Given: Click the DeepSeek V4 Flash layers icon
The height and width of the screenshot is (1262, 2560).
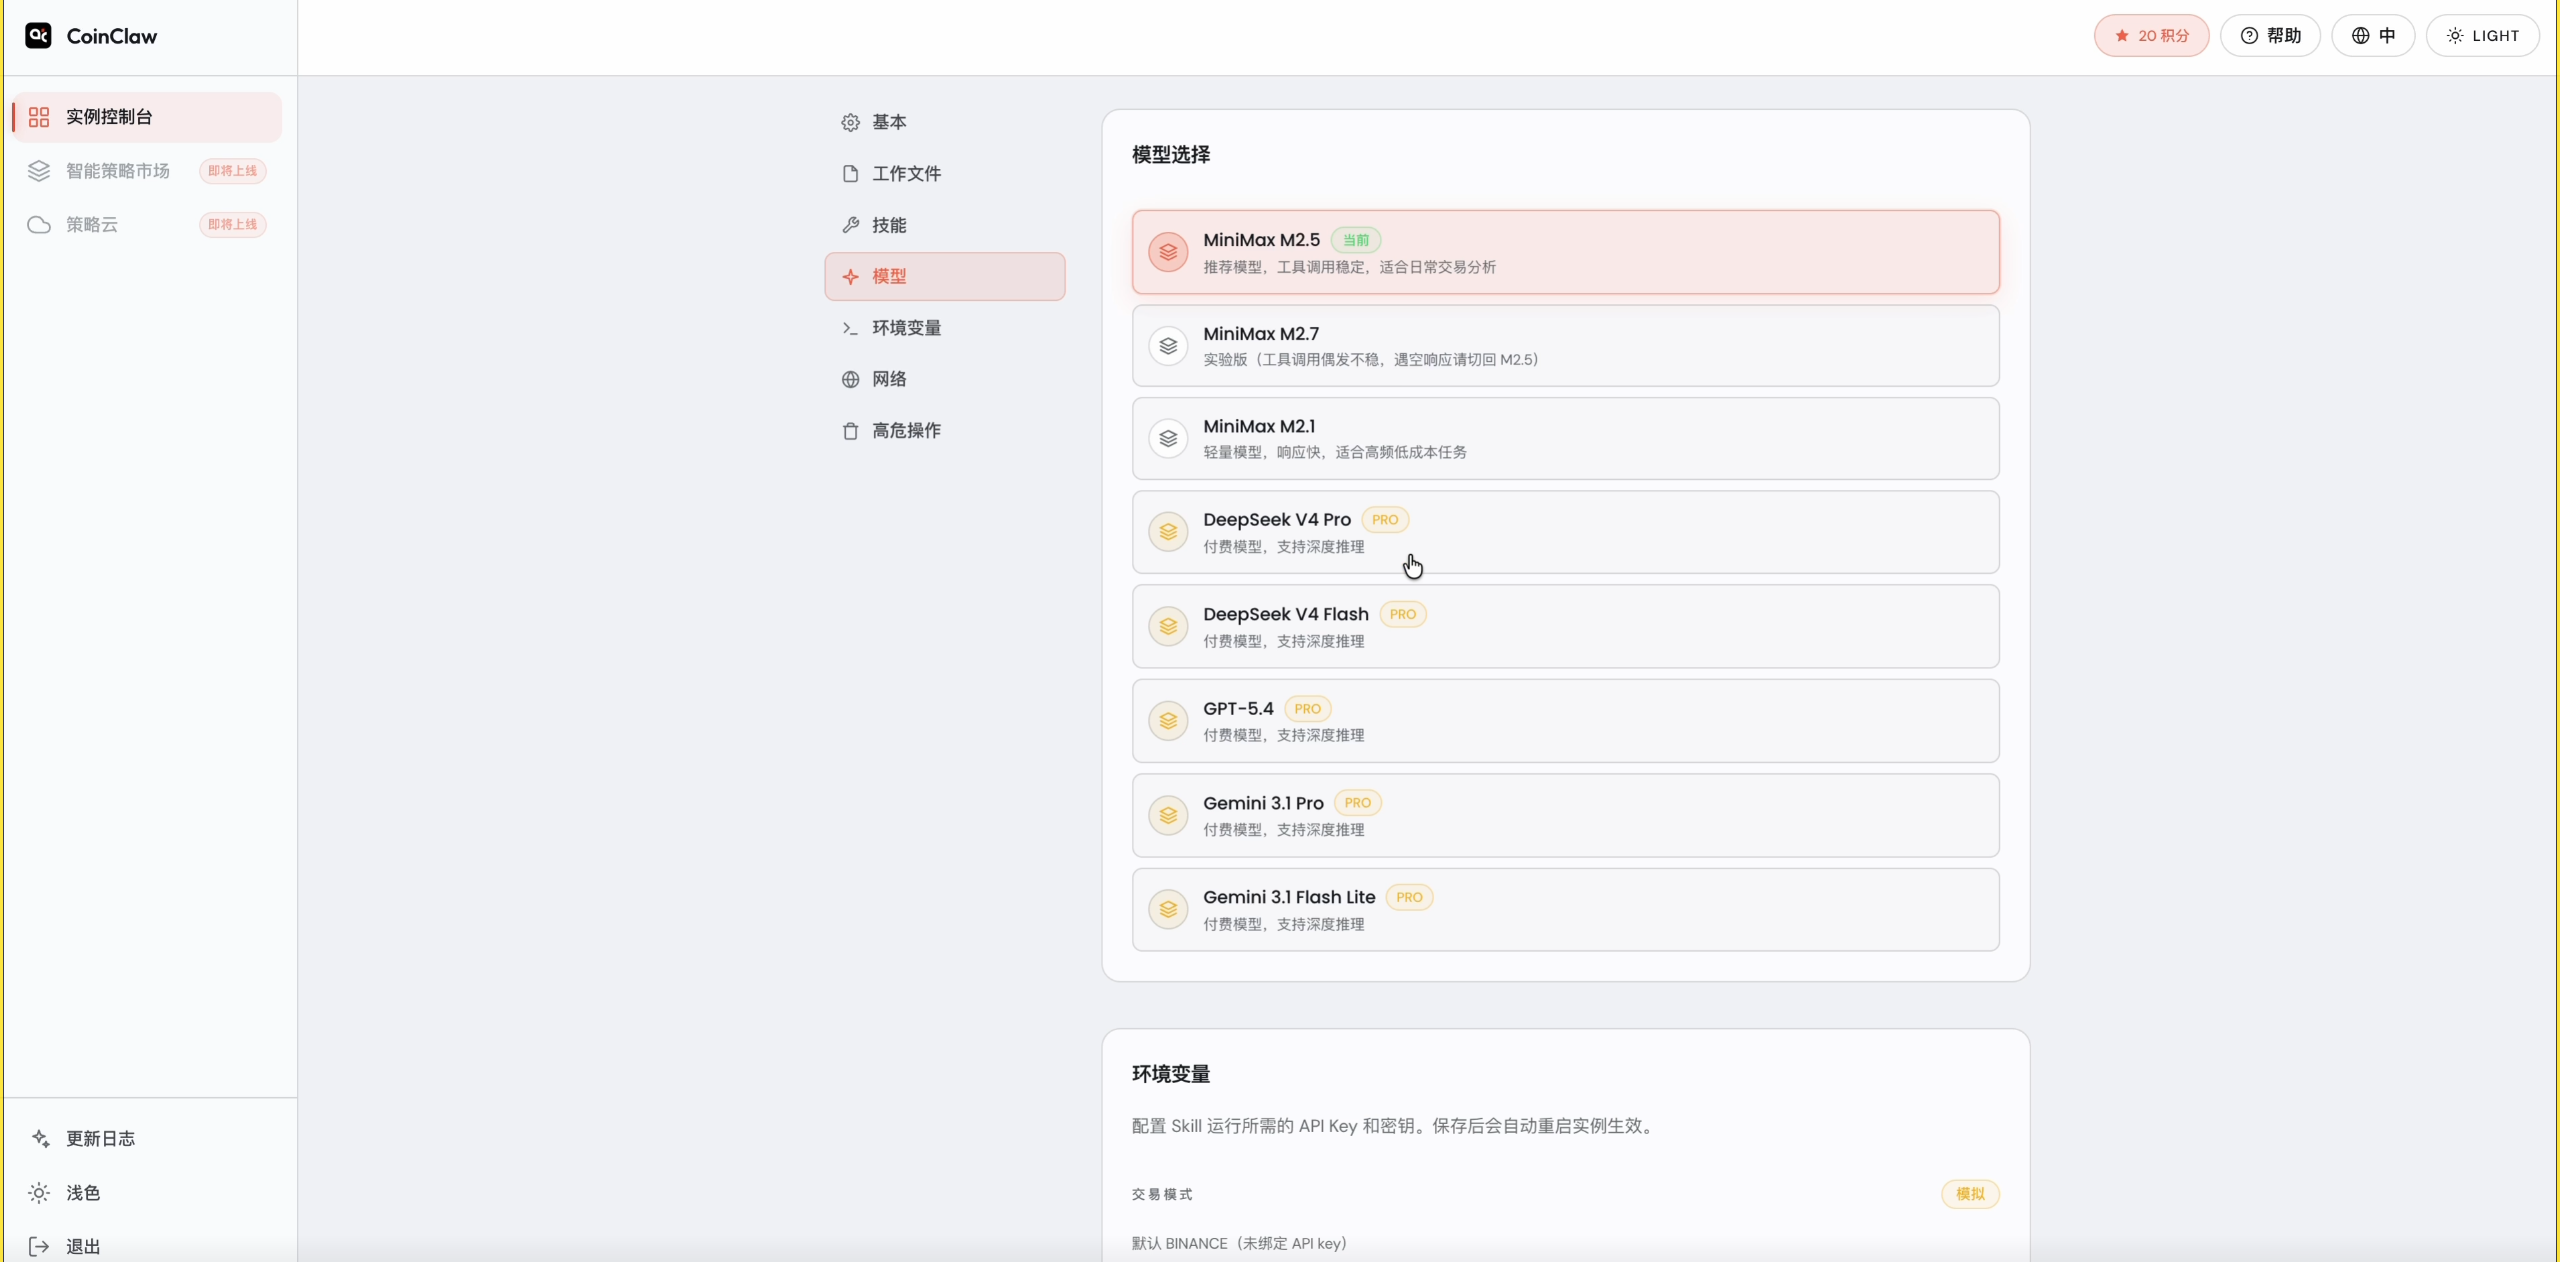Looking at the screenshot, I should [1168, 627].
